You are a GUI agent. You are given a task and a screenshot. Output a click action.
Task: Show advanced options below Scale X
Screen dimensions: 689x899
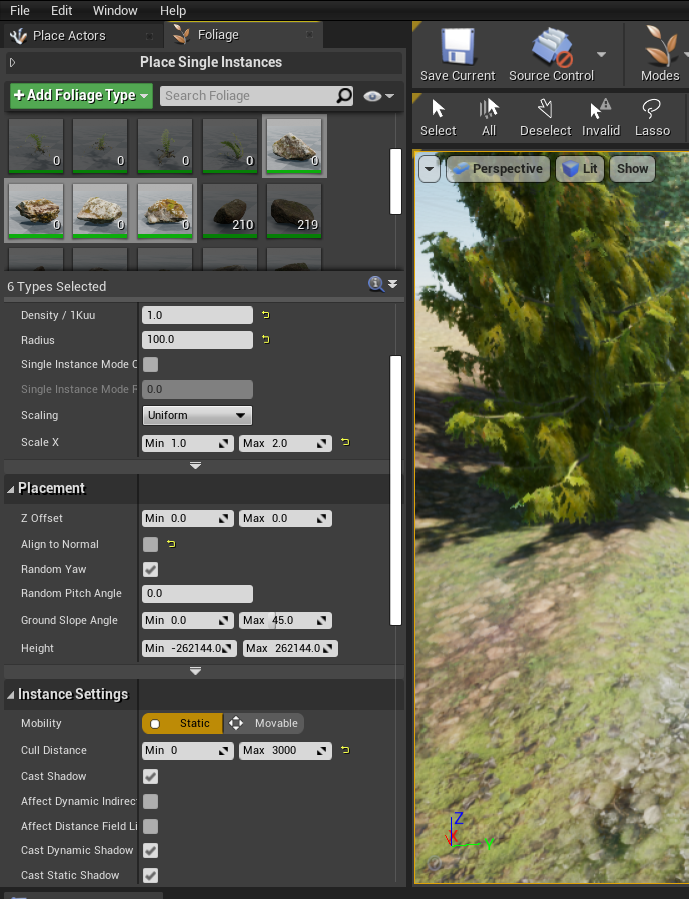195,466
